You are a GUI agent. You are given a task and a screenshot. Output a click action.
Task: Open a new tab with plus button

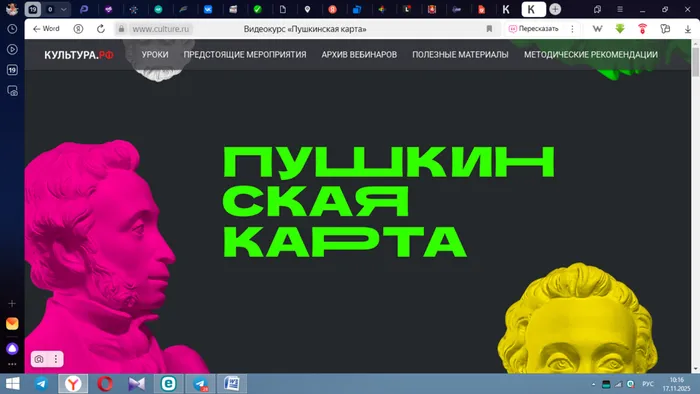555,9
